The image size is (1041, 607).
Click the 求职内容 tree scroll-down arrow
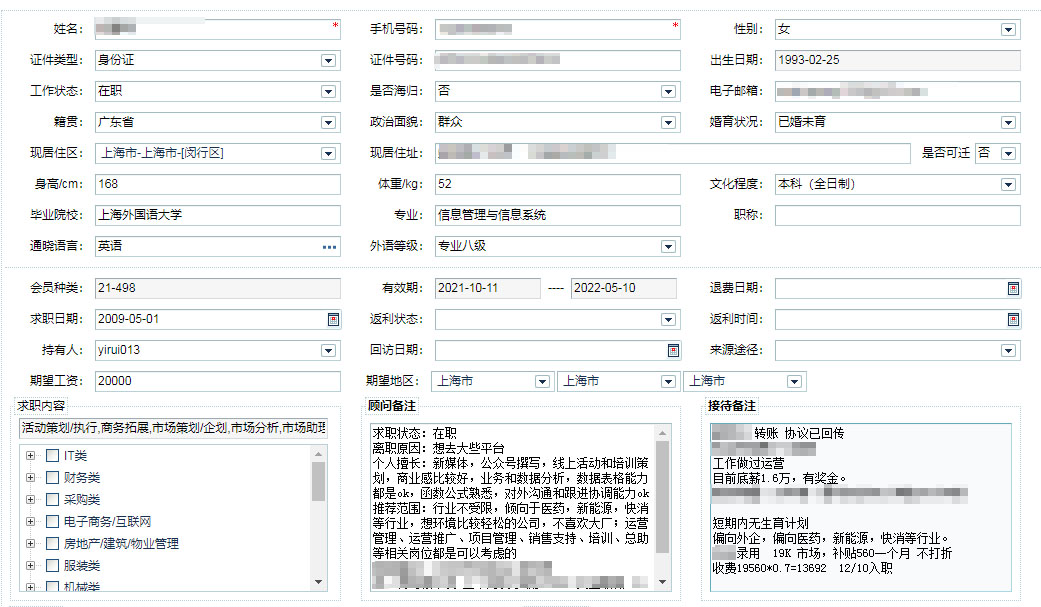(319, 582)
